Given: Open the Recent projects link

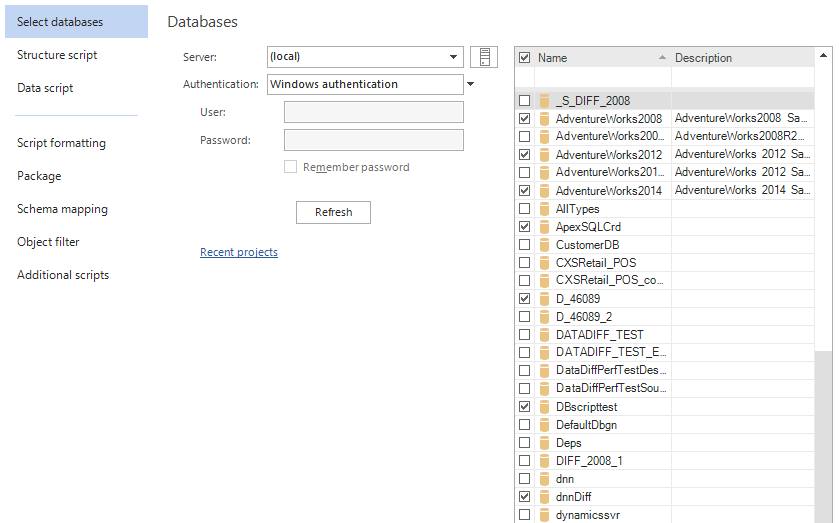Looking at the screenshot, I should [x=239, y=252].
